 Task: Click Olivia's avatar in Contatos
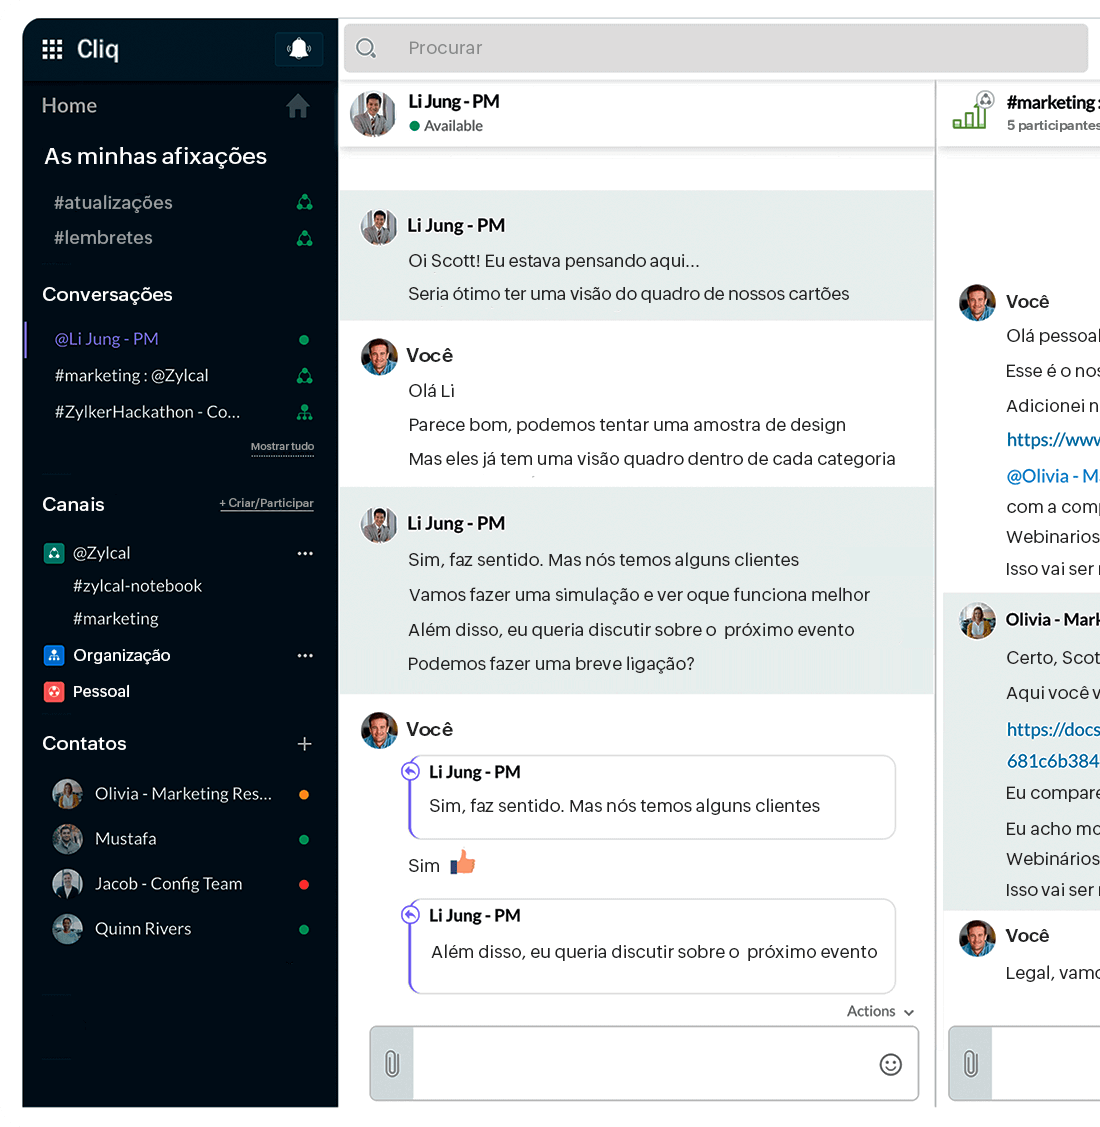pos(68,794)
